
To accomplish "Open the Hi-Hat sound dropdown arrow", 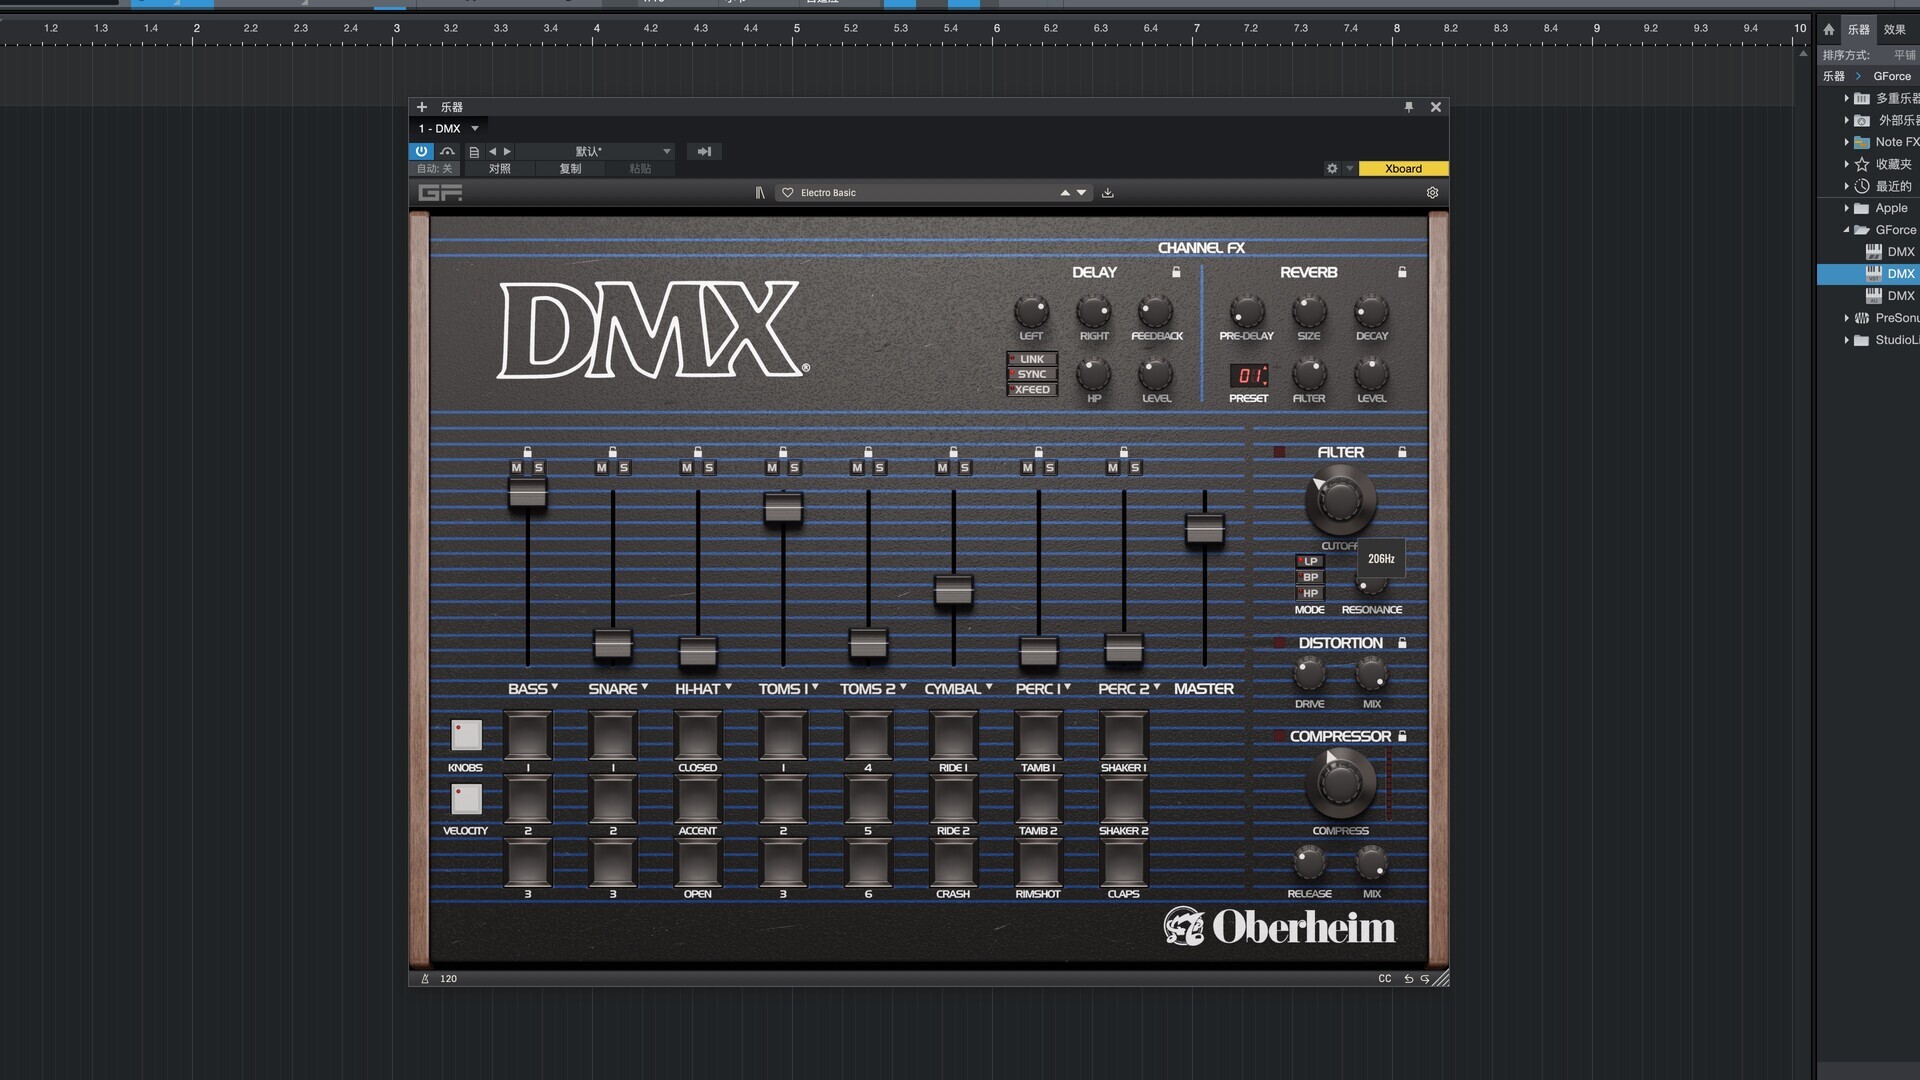I will (729, 687).
